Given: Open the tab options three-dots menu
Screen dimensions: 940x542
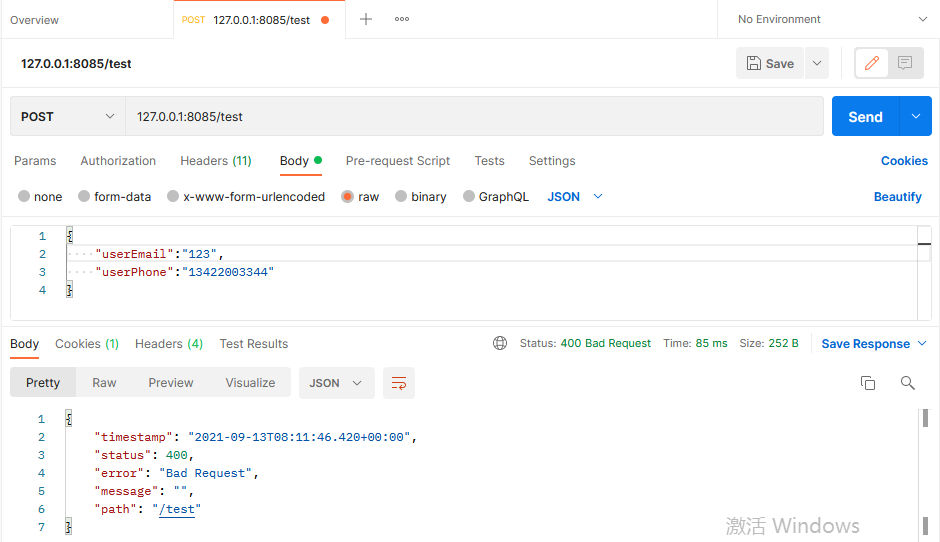Looking at the screenshot, I should (x=402, y=19).
